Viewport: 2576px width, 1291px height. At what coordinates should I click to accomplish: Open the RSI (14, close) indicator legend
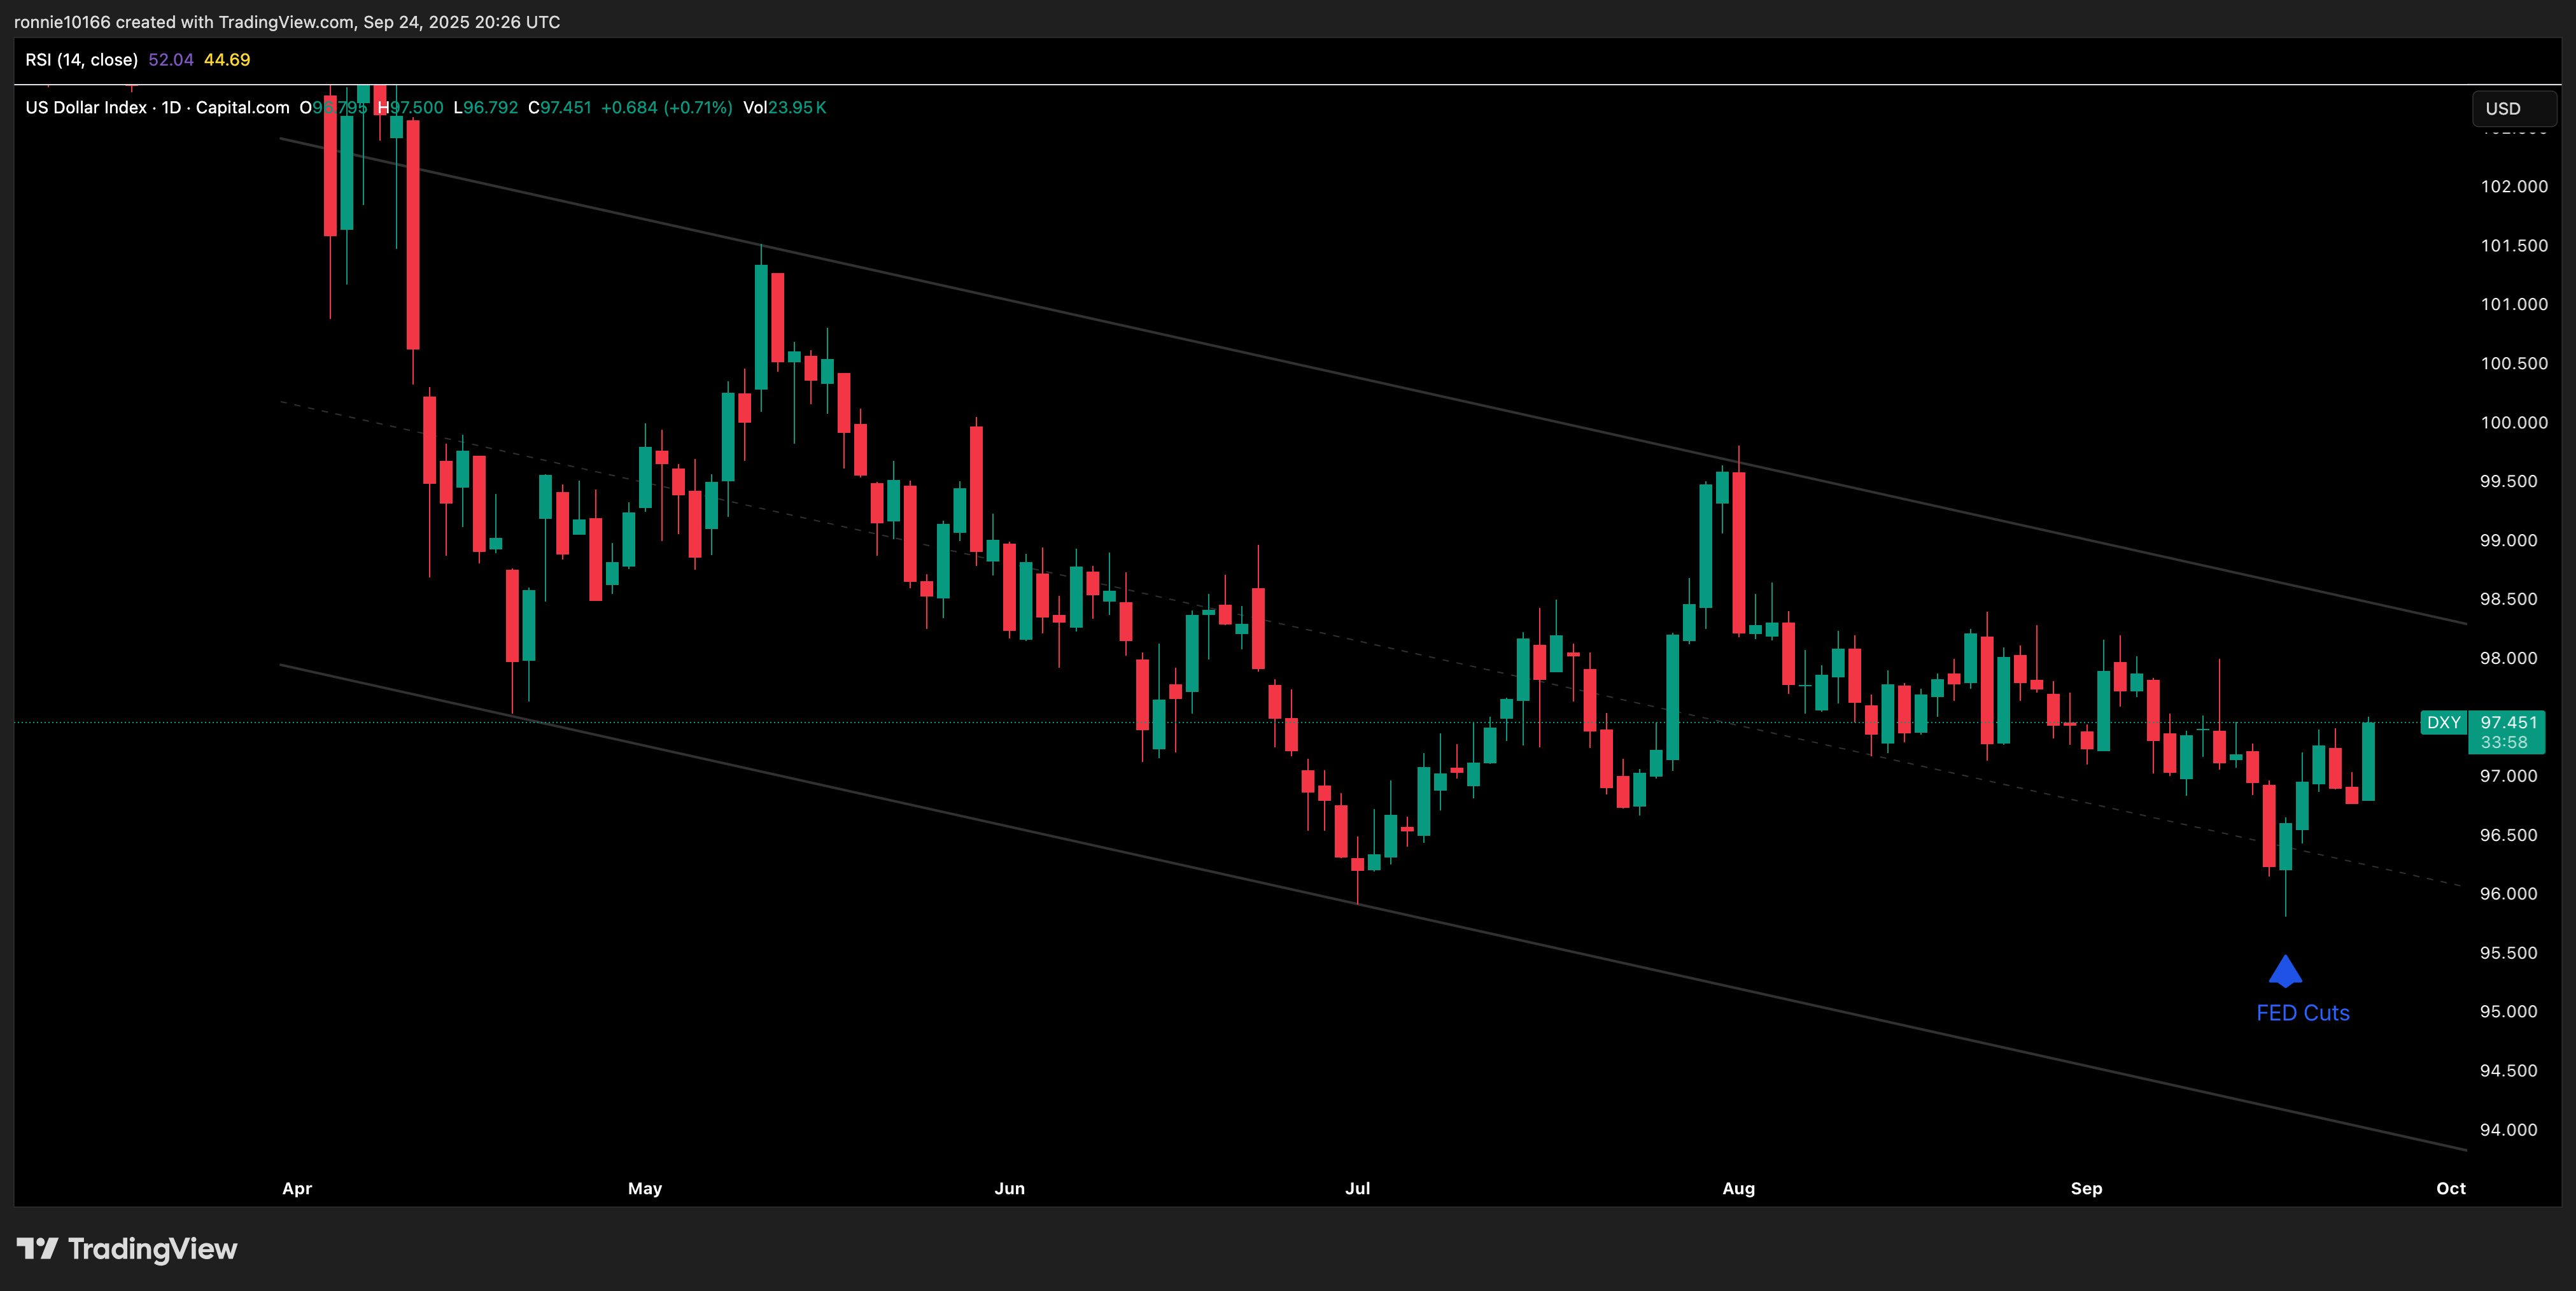pyautogui.click(x=81, y=60)
